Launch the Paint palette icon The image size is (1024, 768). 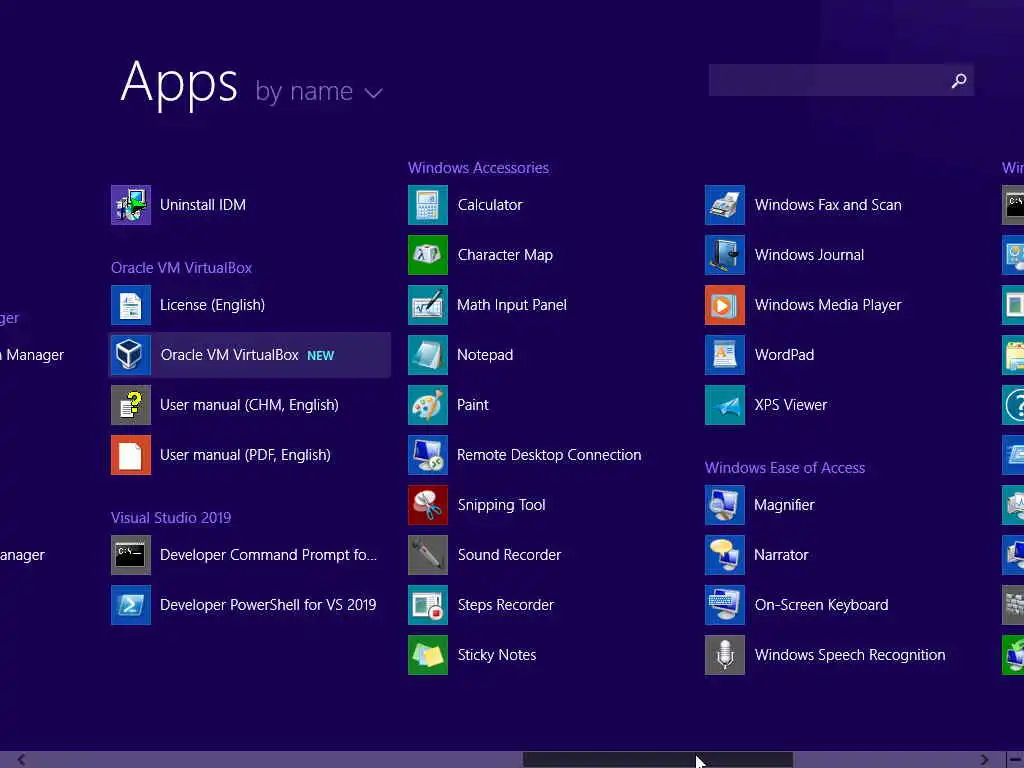[428, 405]
